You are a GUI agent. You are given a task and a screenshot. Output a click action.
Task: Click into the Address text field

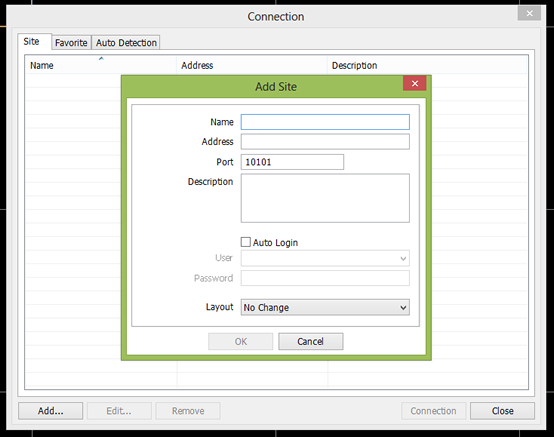click(x=325, y=142)
